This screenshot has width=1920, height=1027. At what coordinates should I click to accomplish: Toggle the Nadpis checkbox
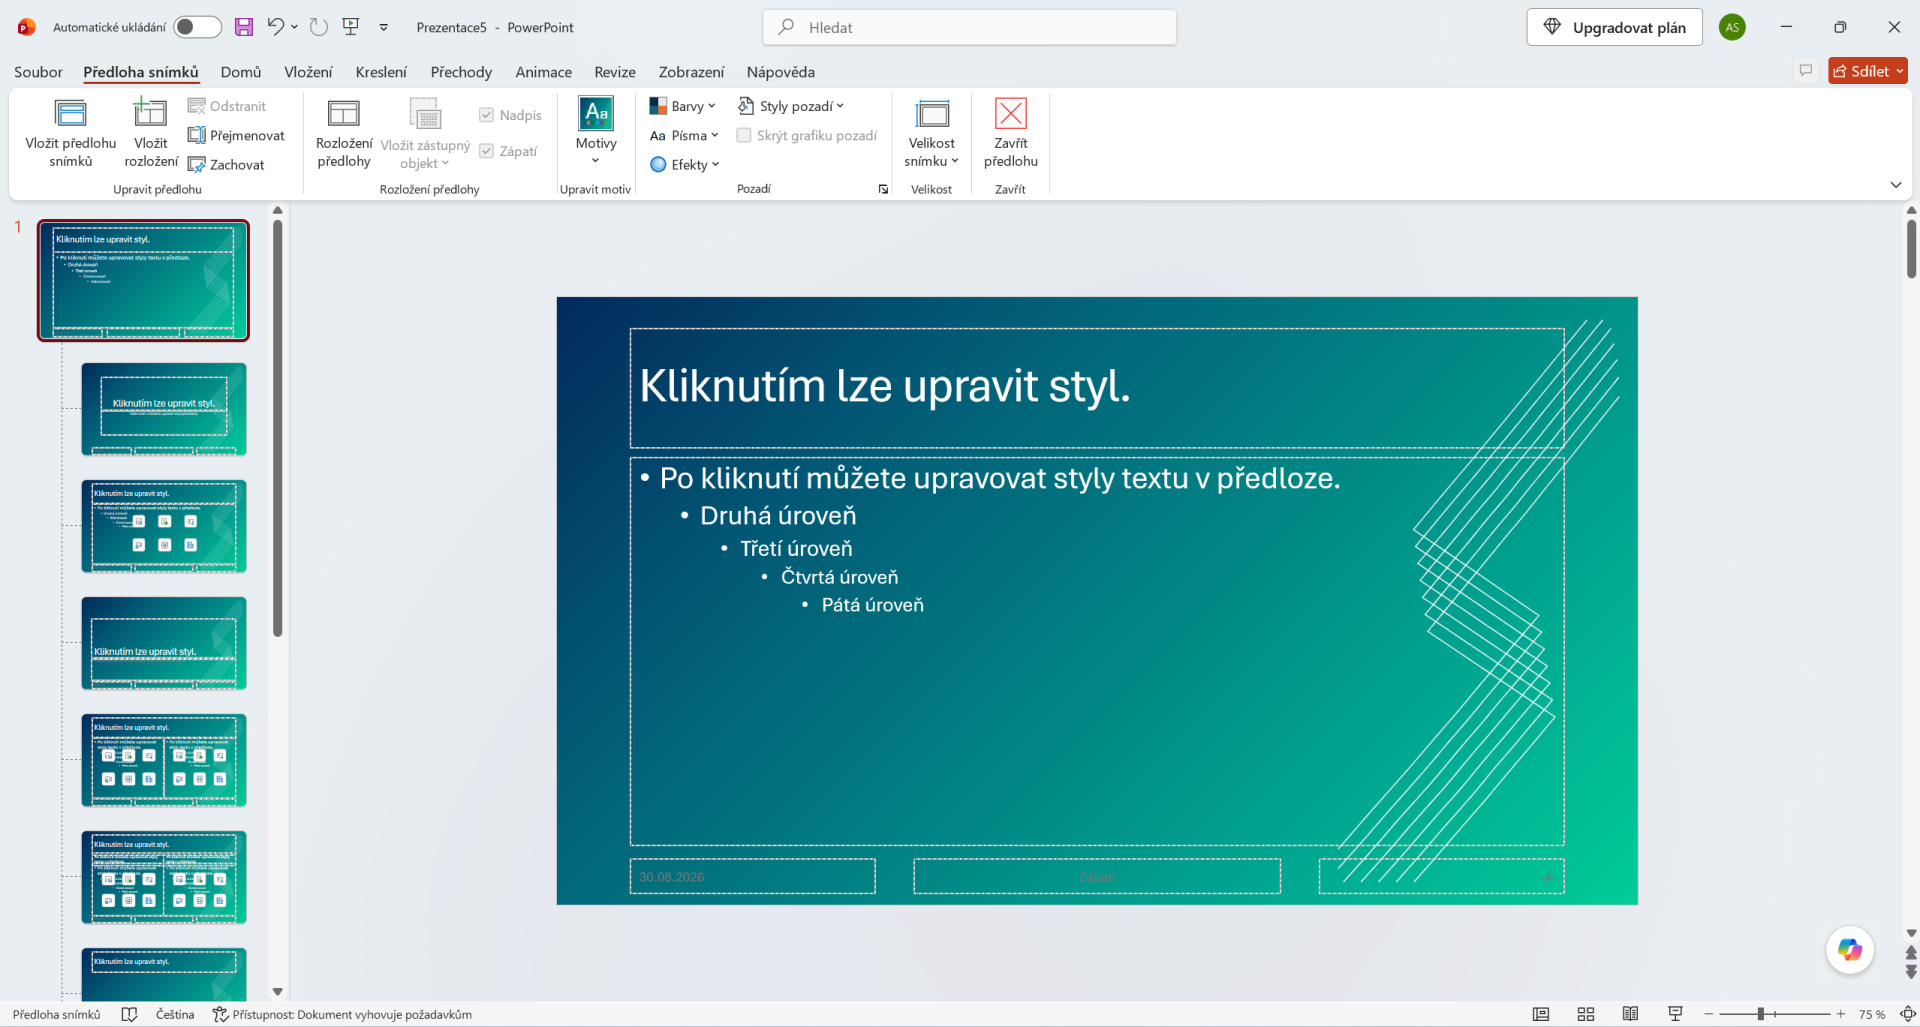point(486,115)
